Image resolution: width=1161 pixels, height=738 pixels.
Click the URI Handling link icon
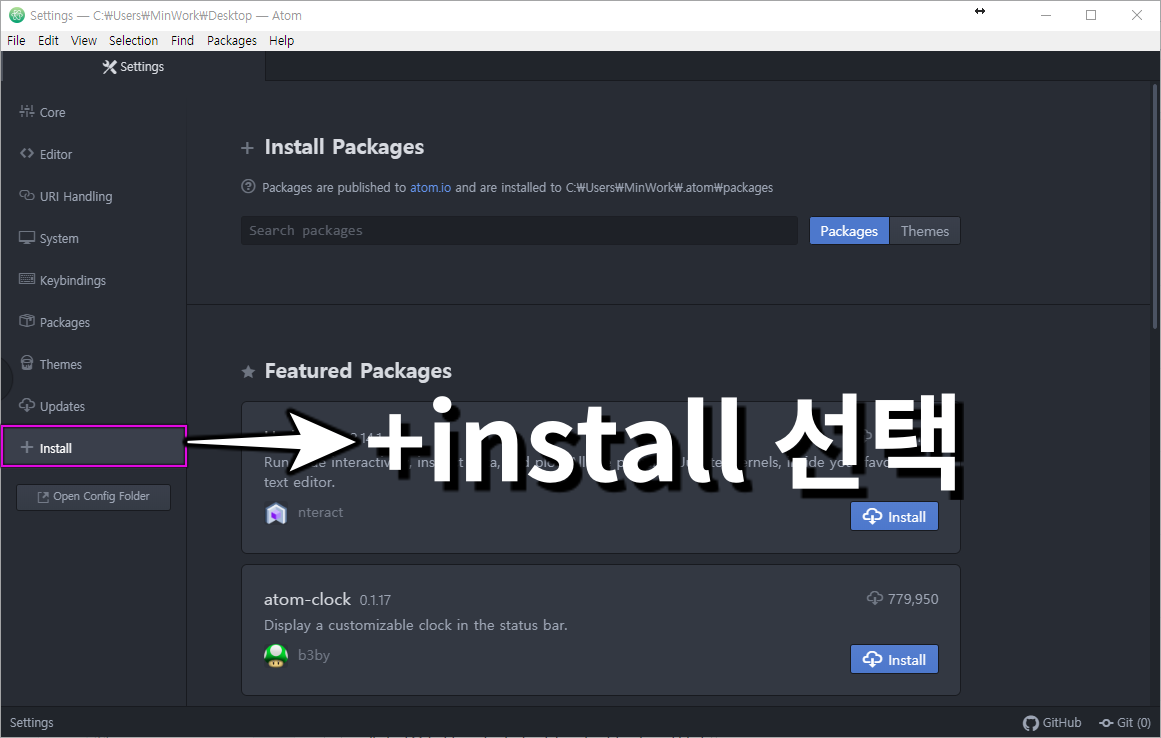[27, 195]
